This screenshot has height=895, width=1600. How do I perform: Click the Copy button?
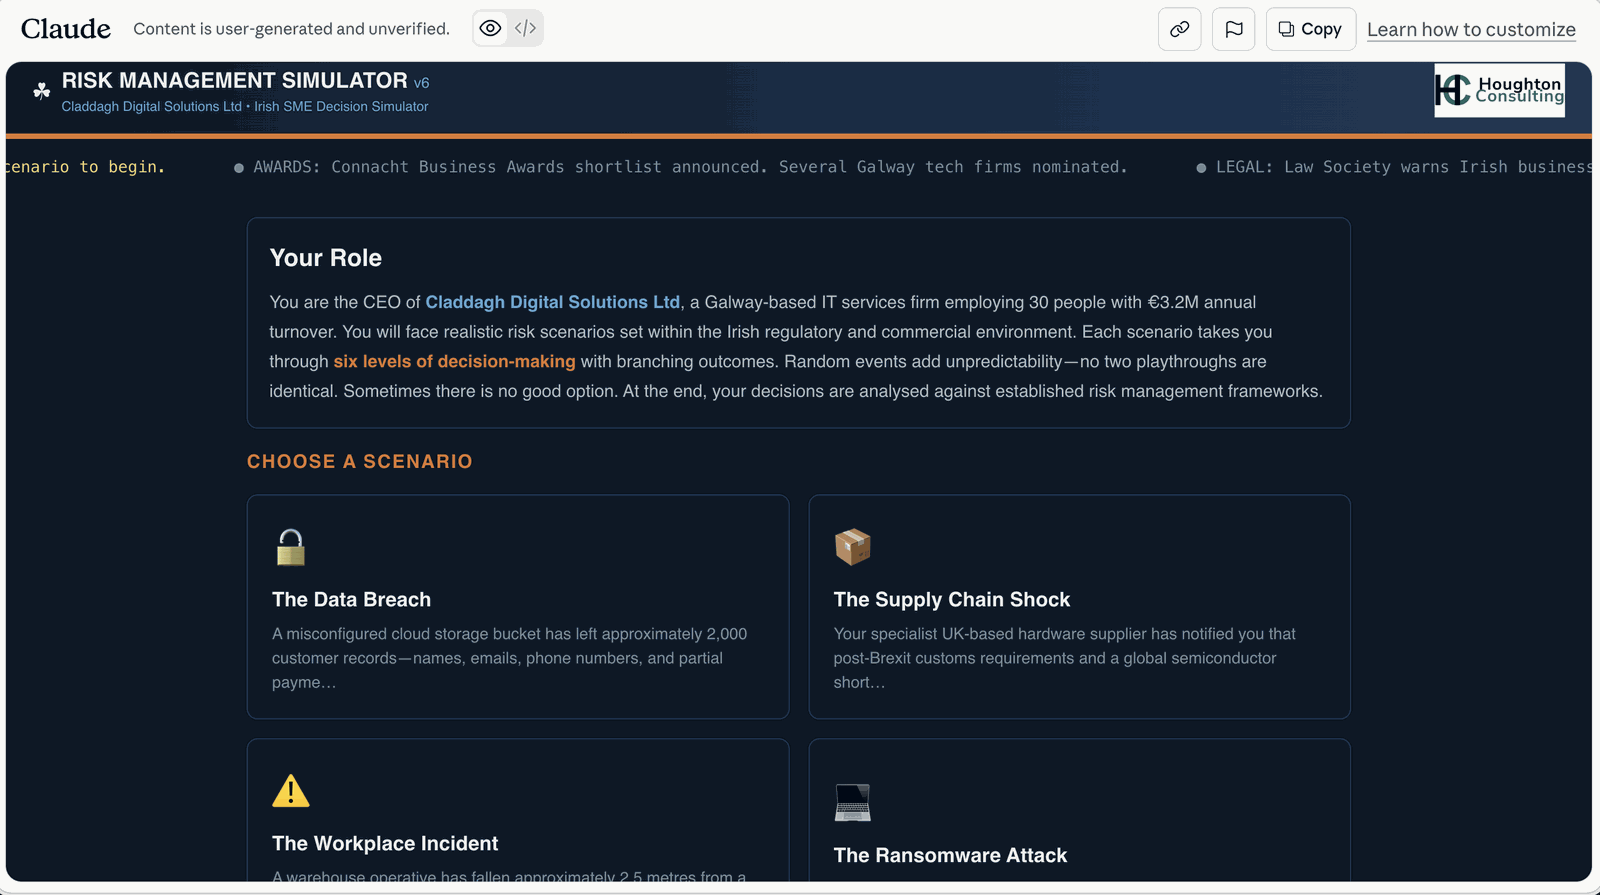(1311, 29)
